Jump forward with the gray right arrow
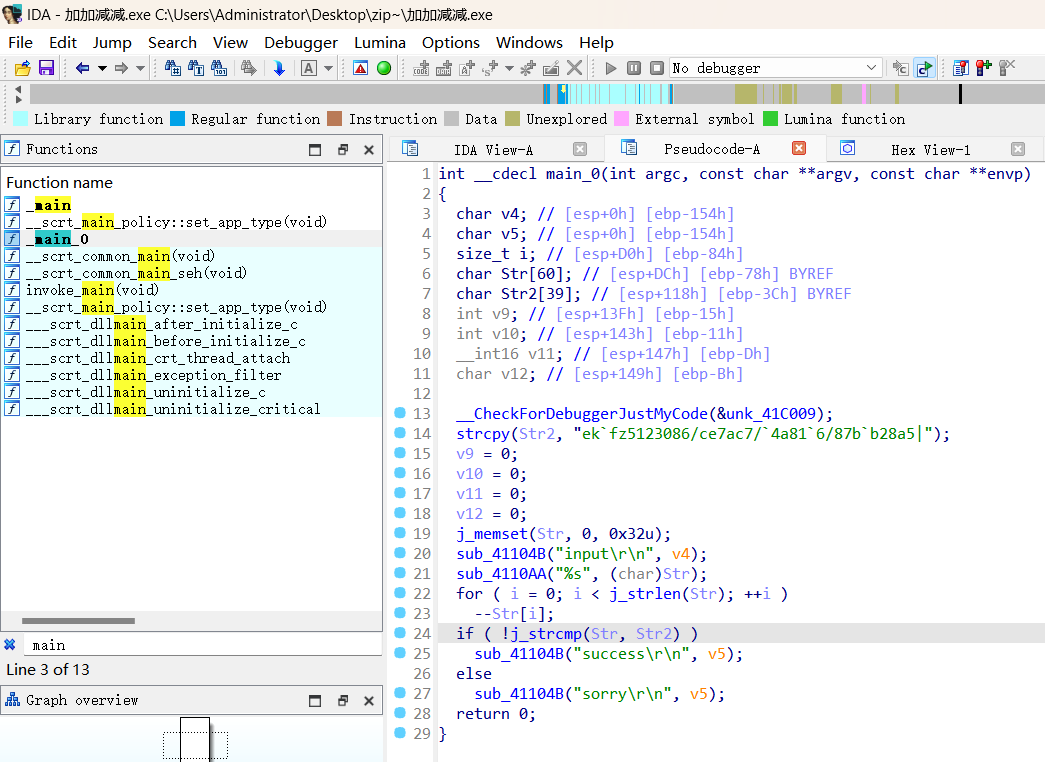Viewport: 1045px width, 762px height. 121,68
